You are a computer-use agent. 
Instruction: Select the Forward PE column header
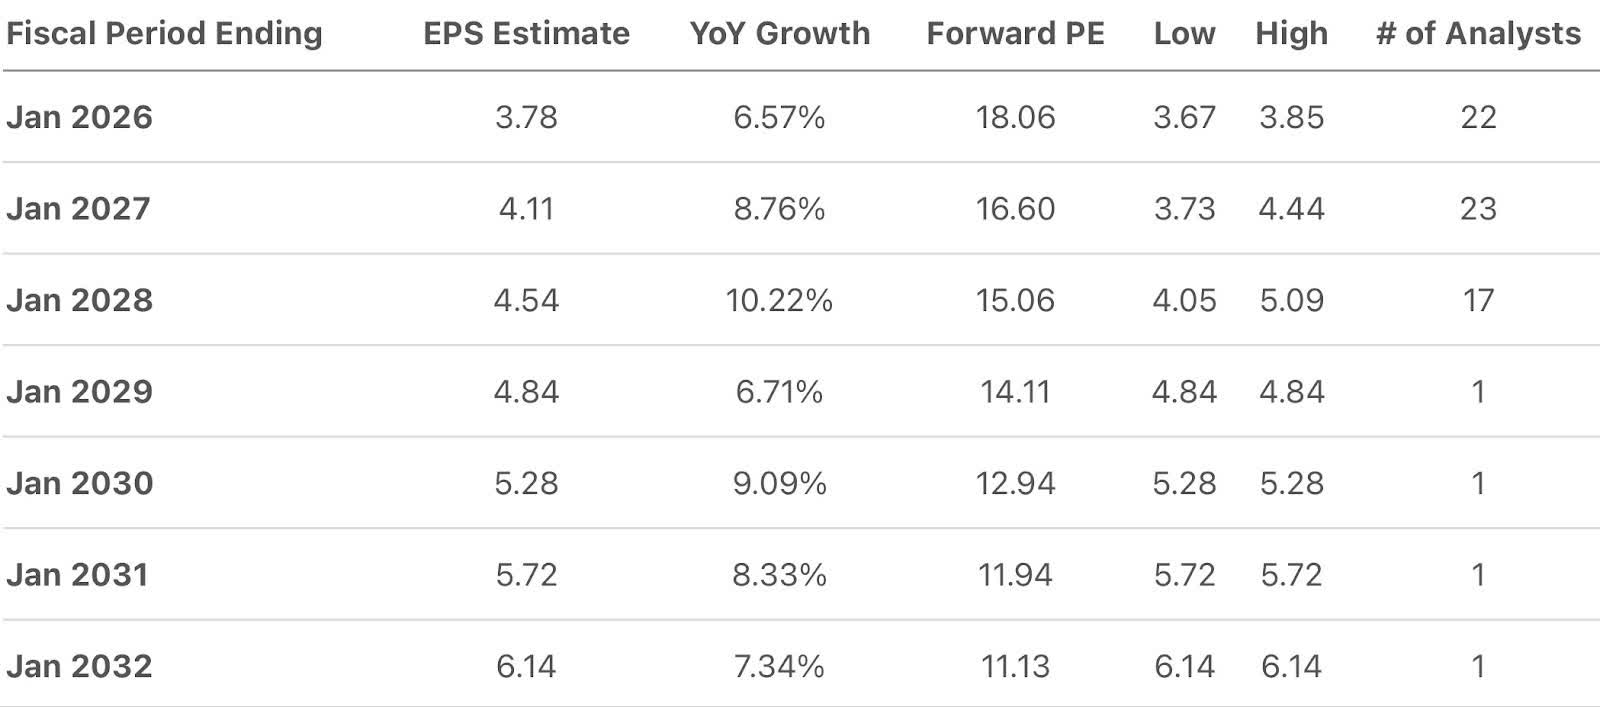pos(1015,34)
